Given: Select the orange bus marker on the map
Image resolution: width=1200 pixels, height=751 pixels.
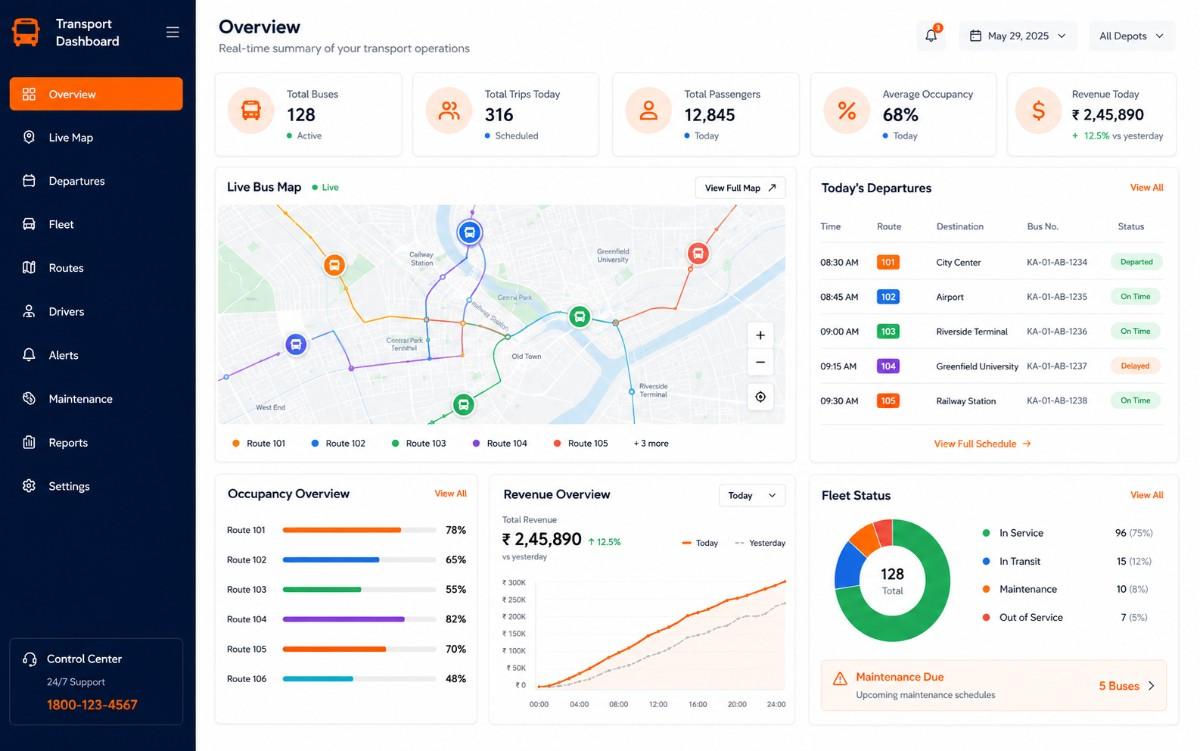Looking at the screenshot, I should pos(334,265).
